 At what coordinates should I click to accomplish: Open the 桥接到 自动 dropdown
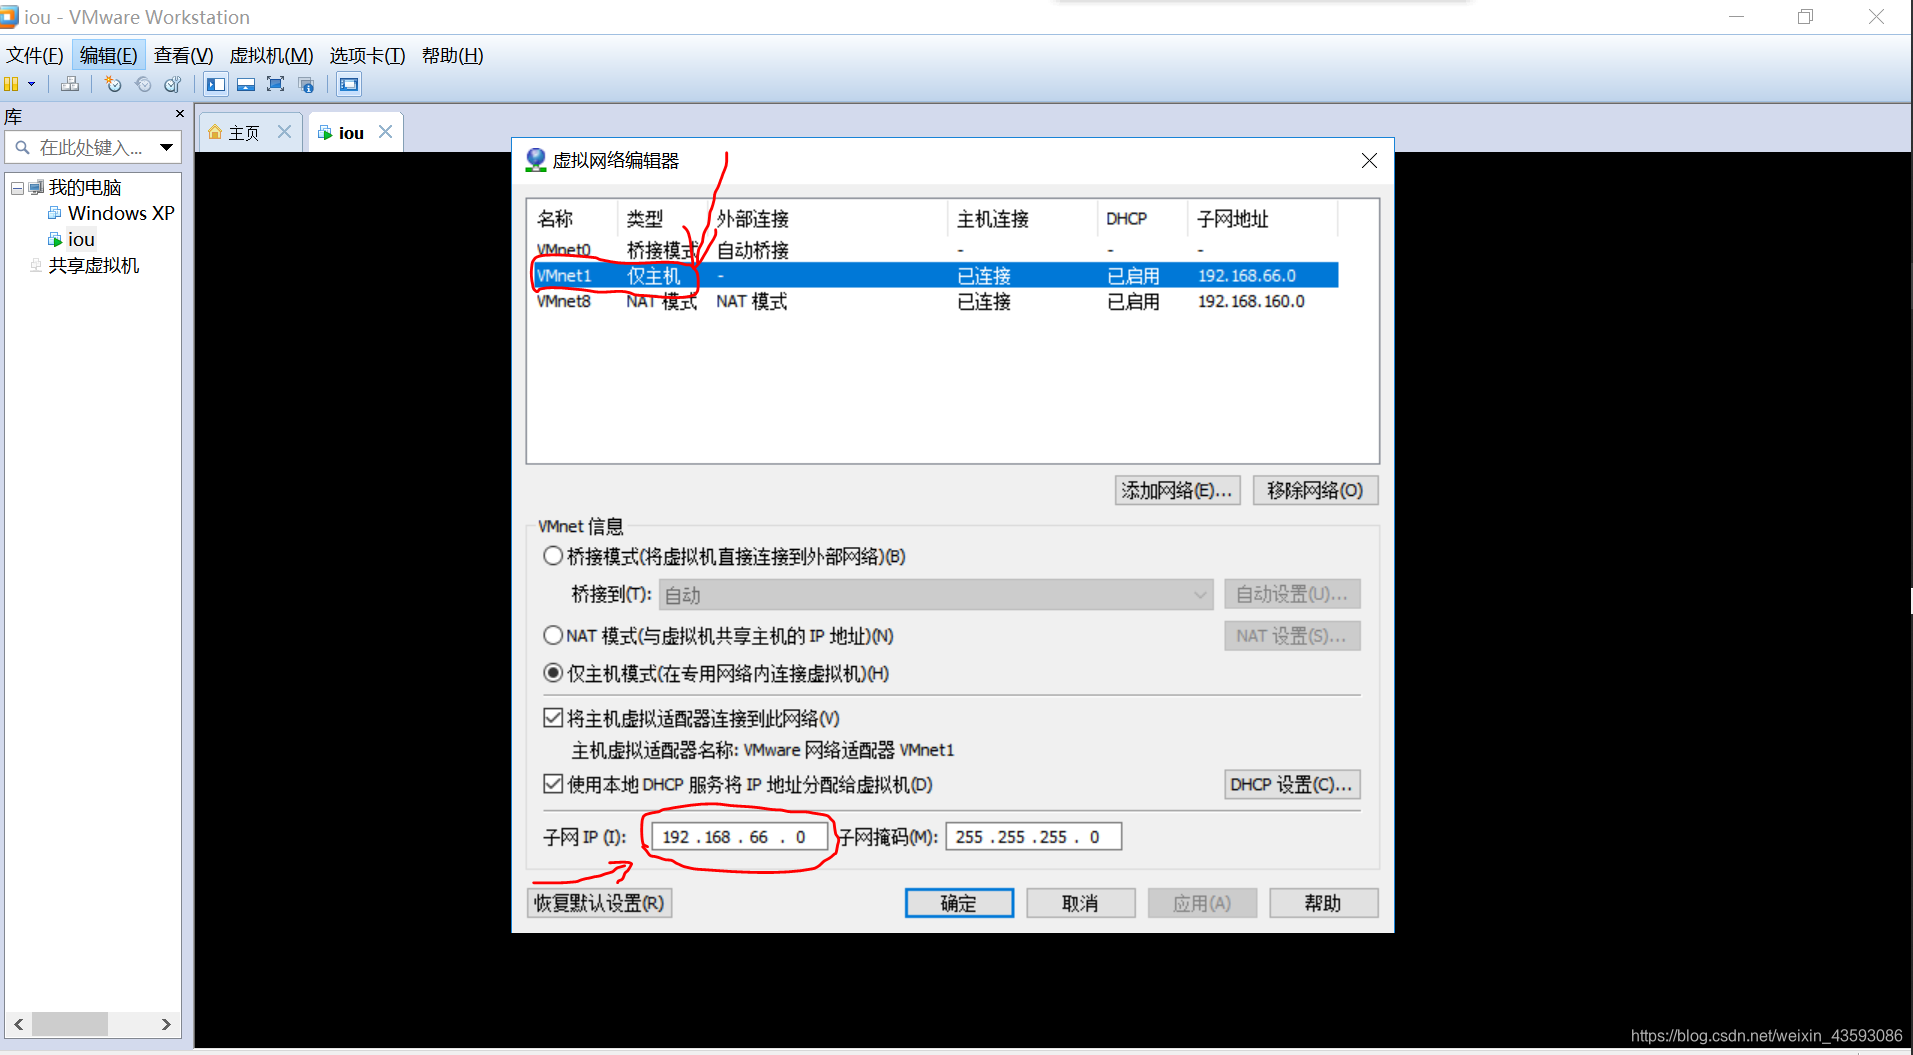(936, 595)
